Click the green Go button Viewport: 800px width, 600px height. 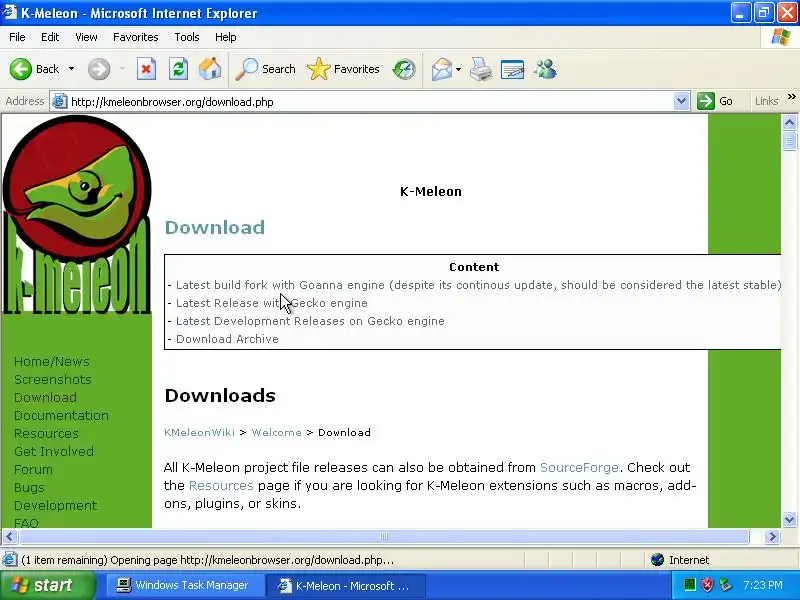coord(715,101)
